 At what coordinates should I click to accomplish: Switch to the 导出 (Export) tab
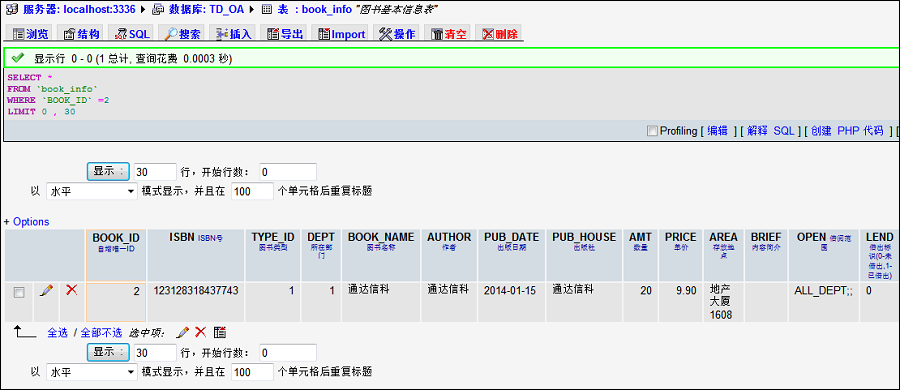285,34
